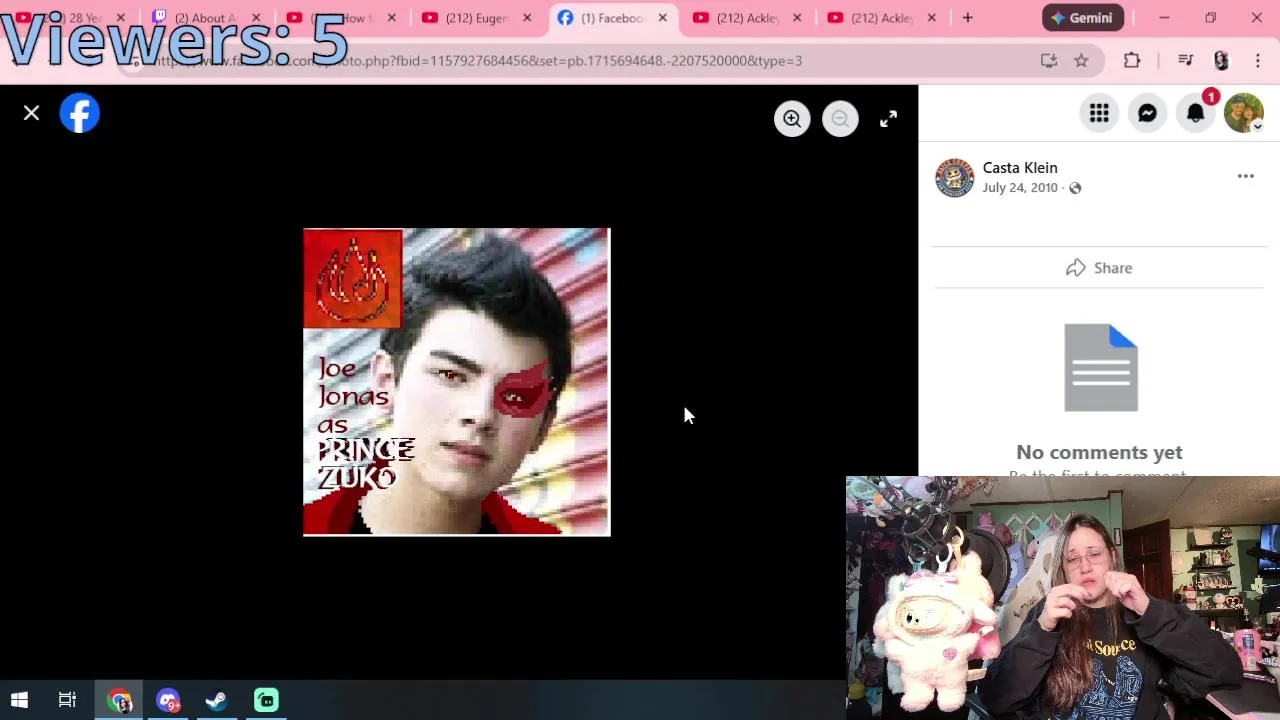The height and width of the screenshot is (720, 1280).
Task: Go to Facebook home via logo icon
Action: (80, 113)
